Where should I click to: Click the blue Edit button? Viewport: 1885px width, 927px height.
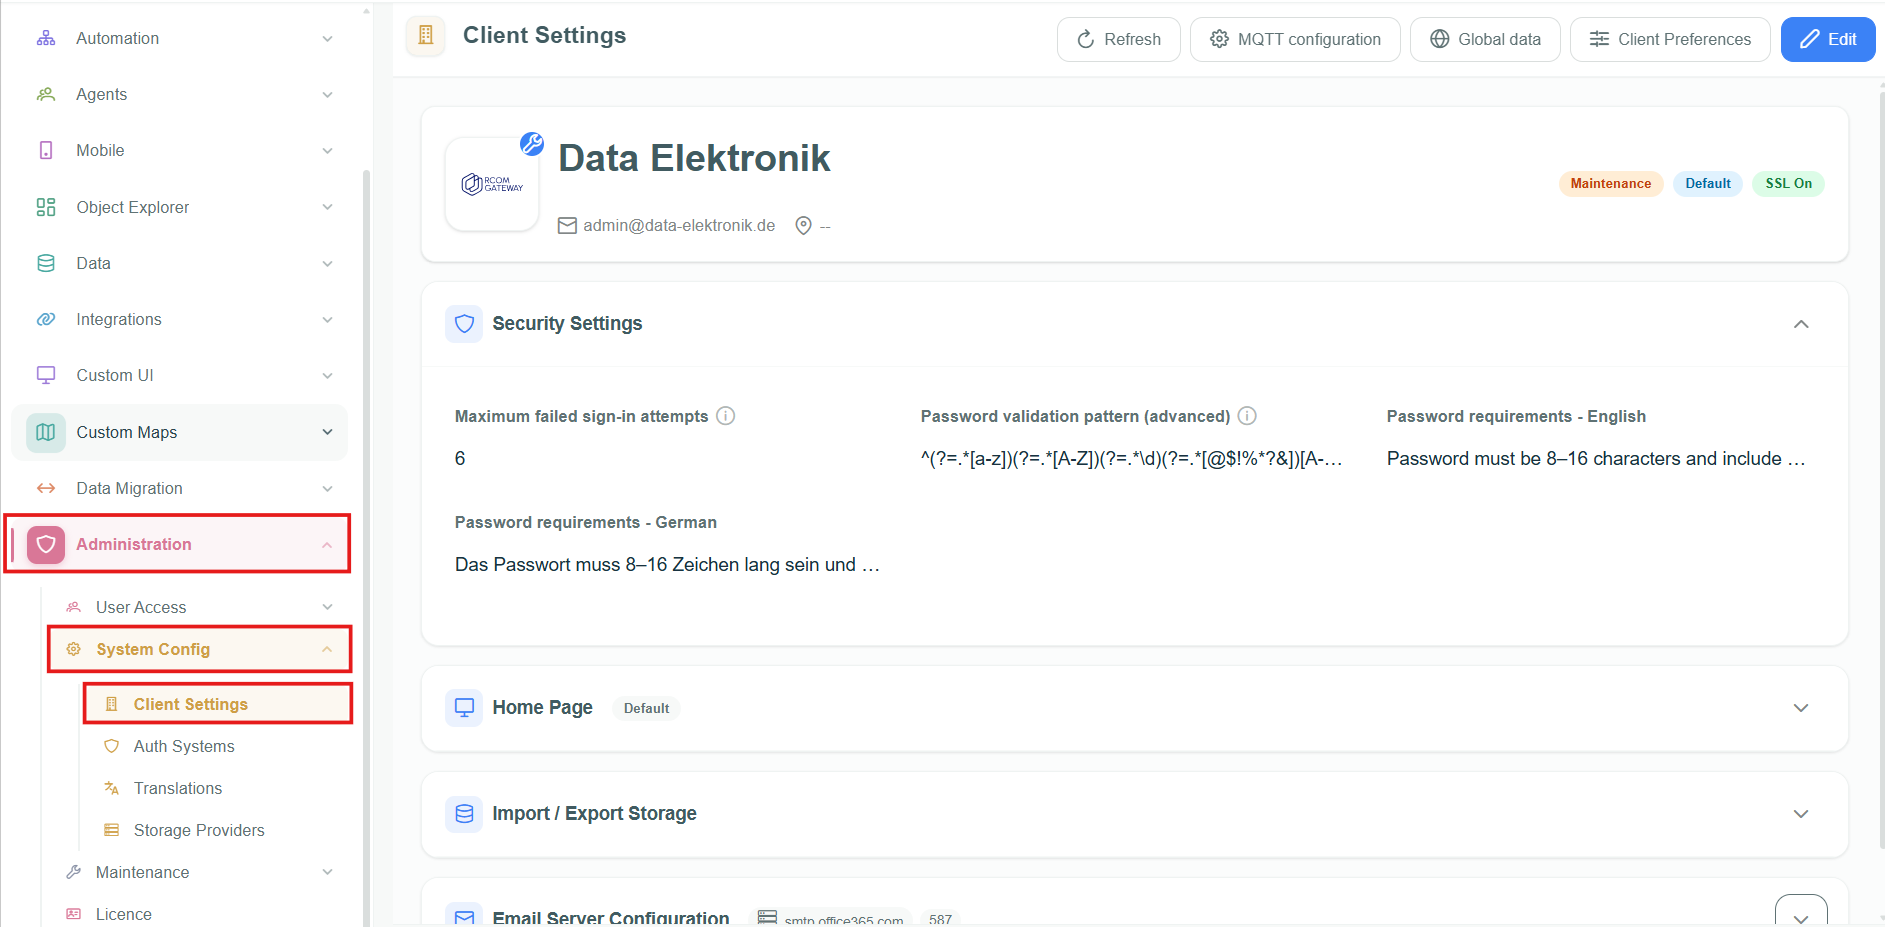(1828, 39)
